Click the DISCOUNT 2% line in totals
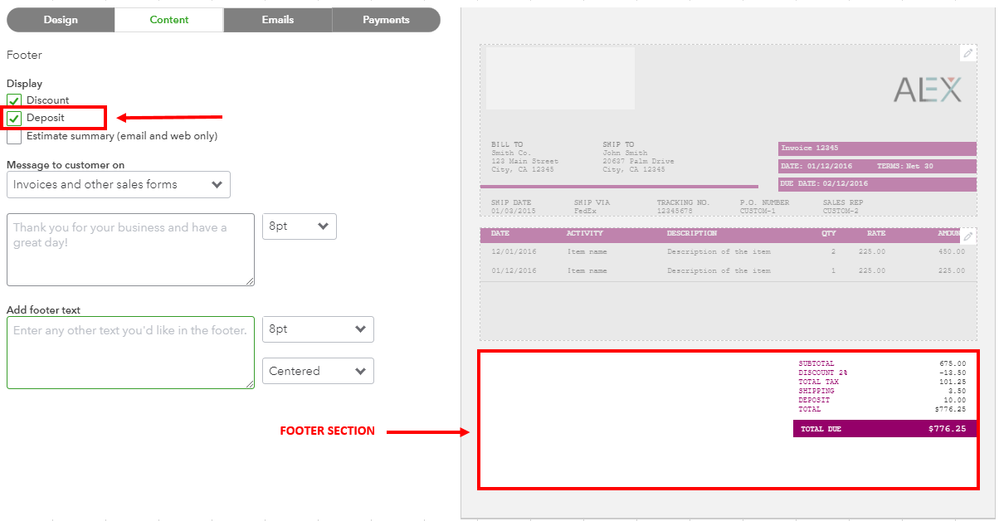Screen dimensions: 999x521 [882, 373]
